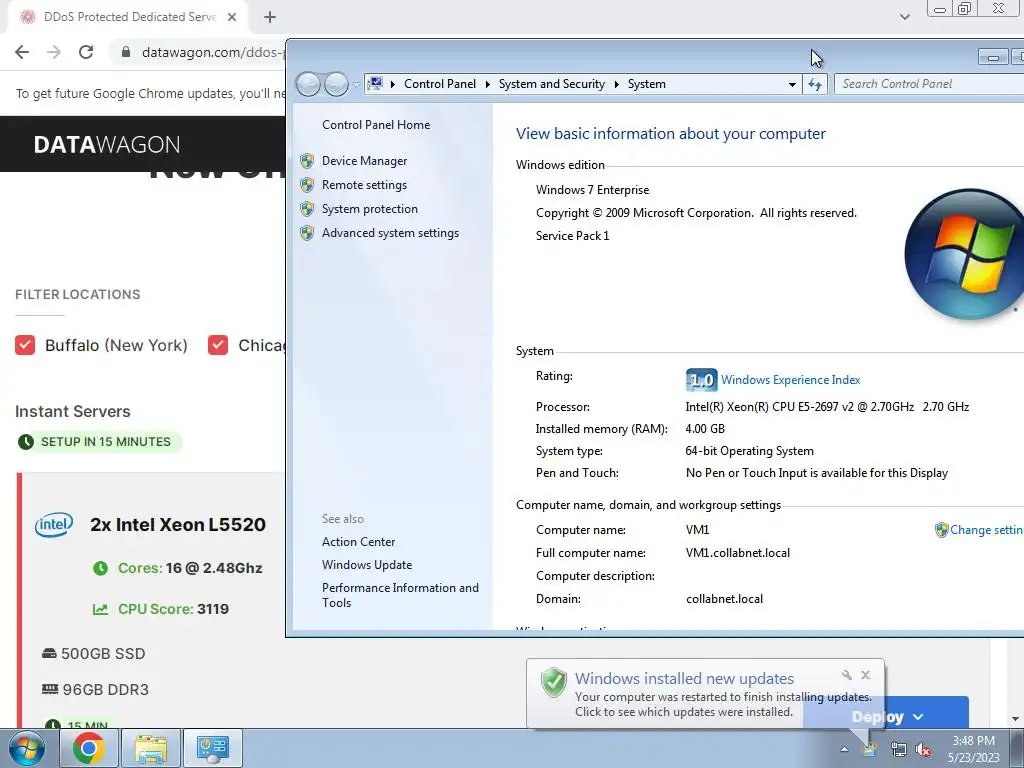Expand the arrow after System and Security breadcrumb

(x=616, y=84)
